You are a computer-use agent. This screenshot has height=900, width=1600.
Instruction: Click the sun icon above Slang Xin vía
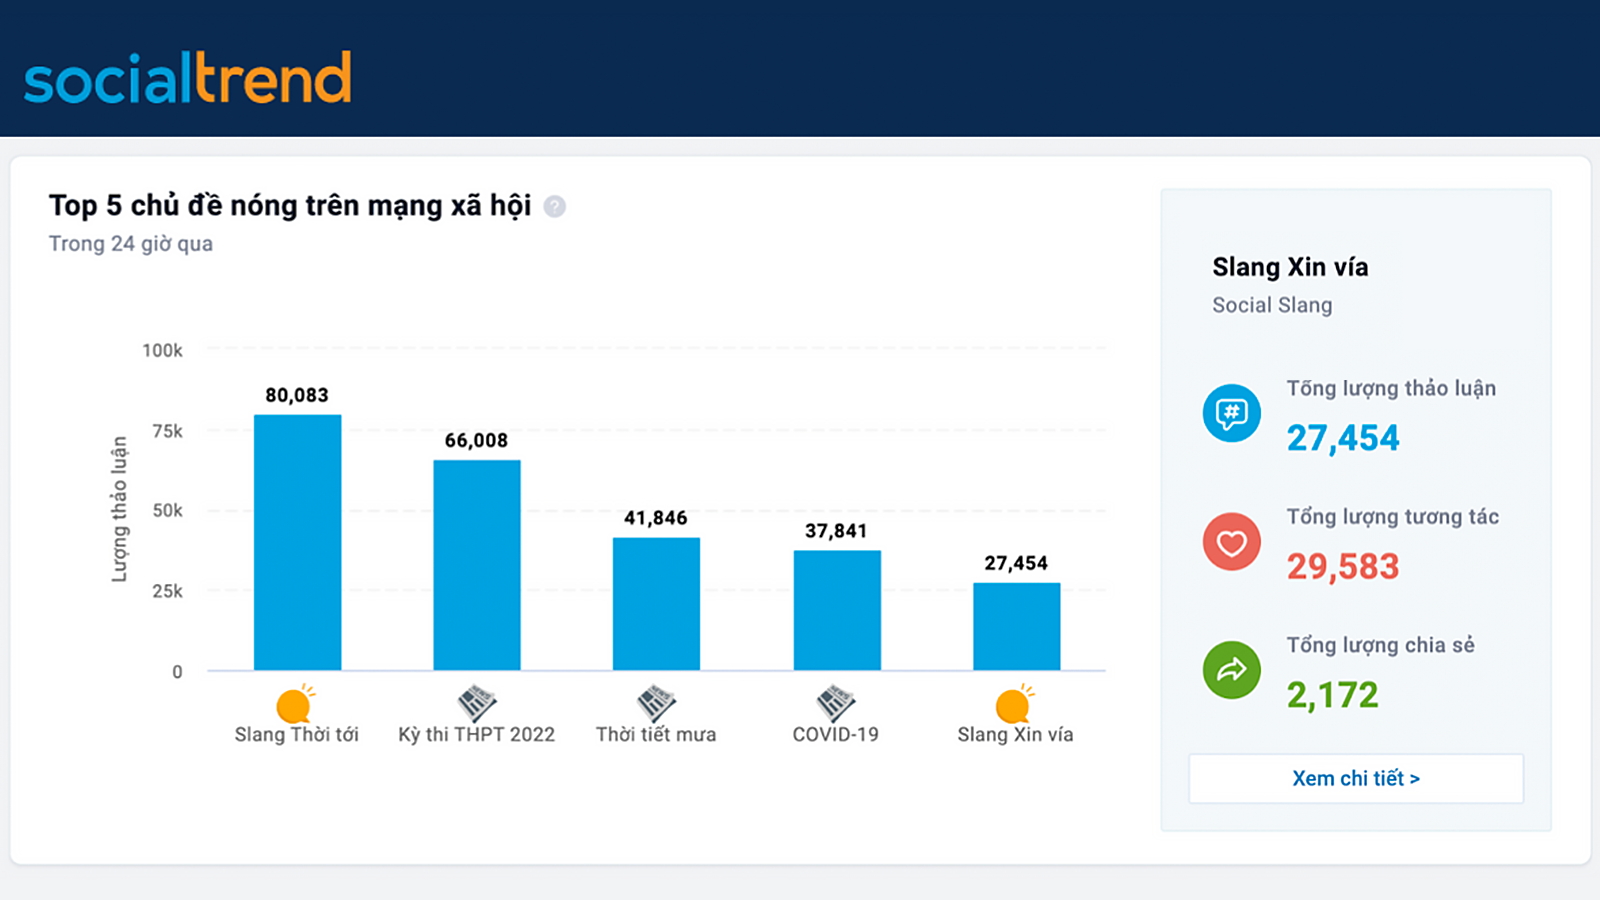[1014, 705]
